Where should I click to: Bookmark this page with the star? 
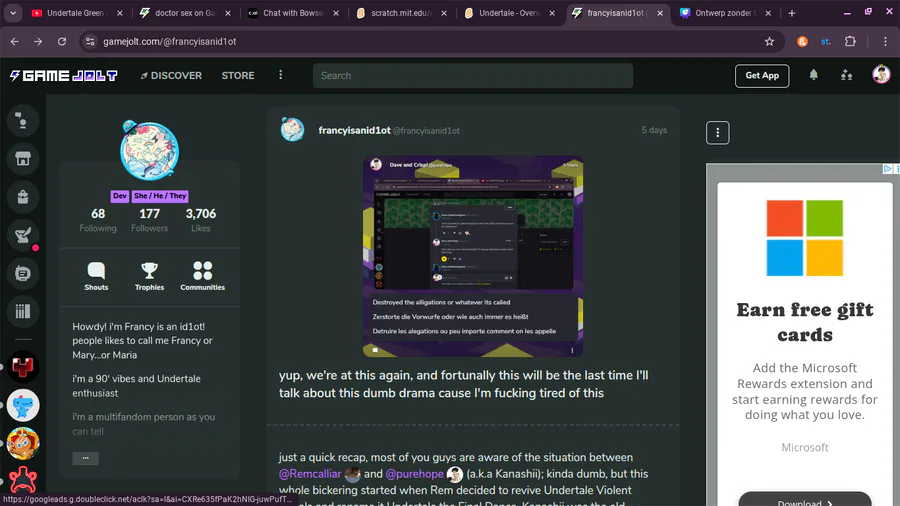(769, 41)
